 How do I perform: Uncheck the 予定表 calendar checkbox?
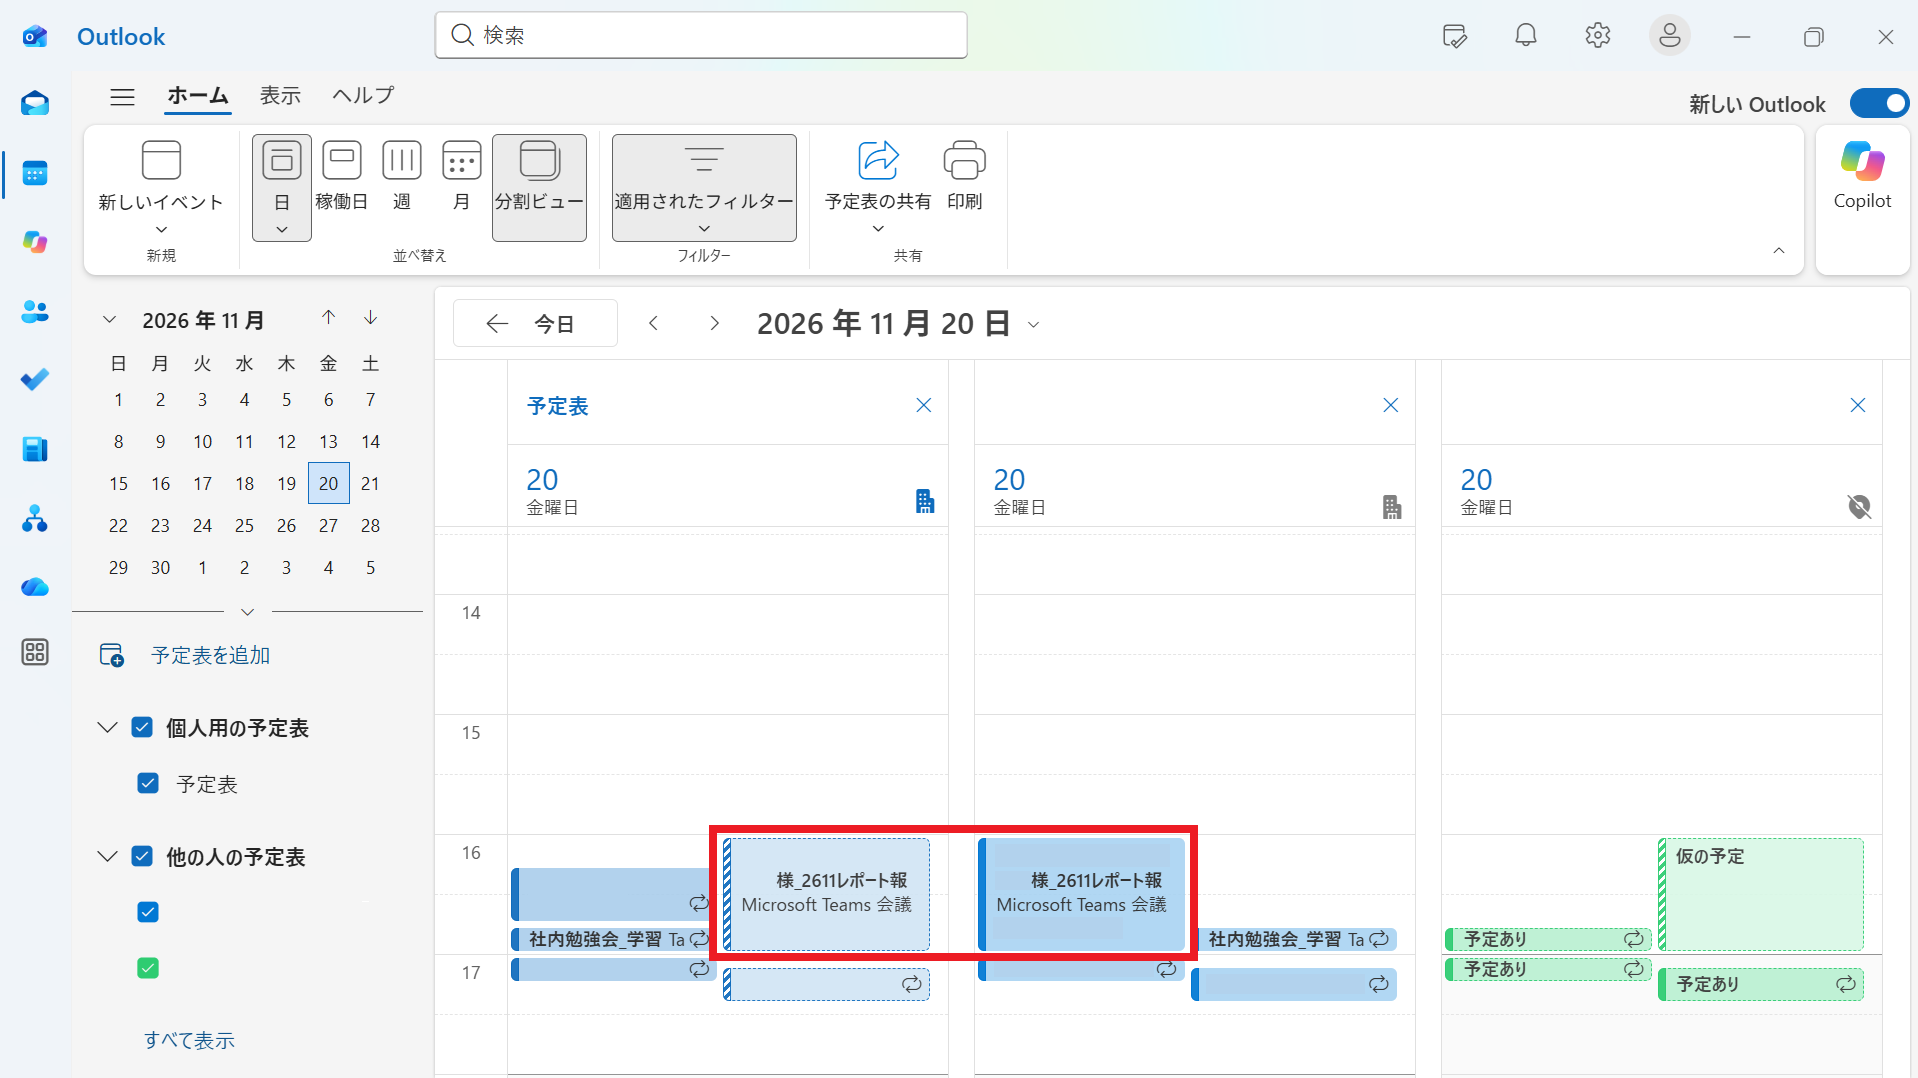pos(148,783)
